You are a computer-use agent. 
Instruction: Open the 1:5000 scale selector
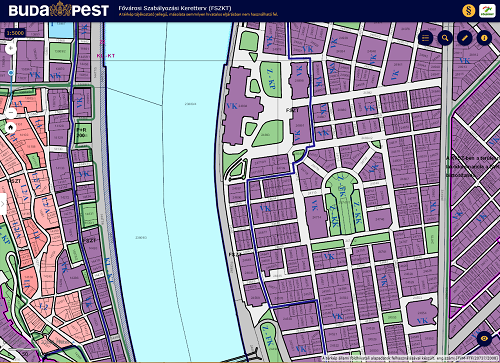click(x=15, y=33)
